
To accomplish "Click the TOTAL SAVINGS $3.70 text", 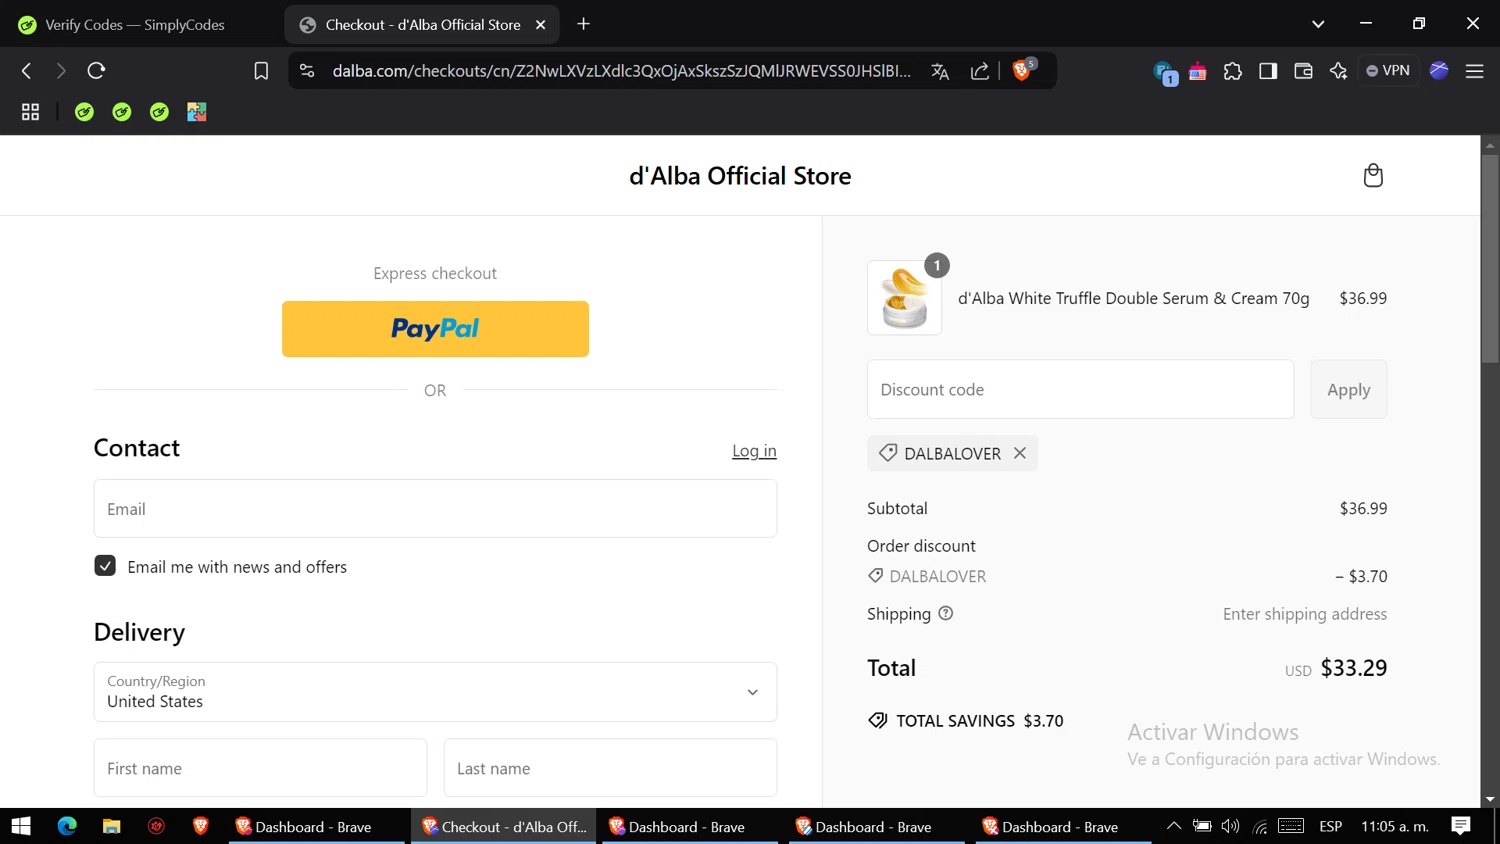I will tap(980, 721).
